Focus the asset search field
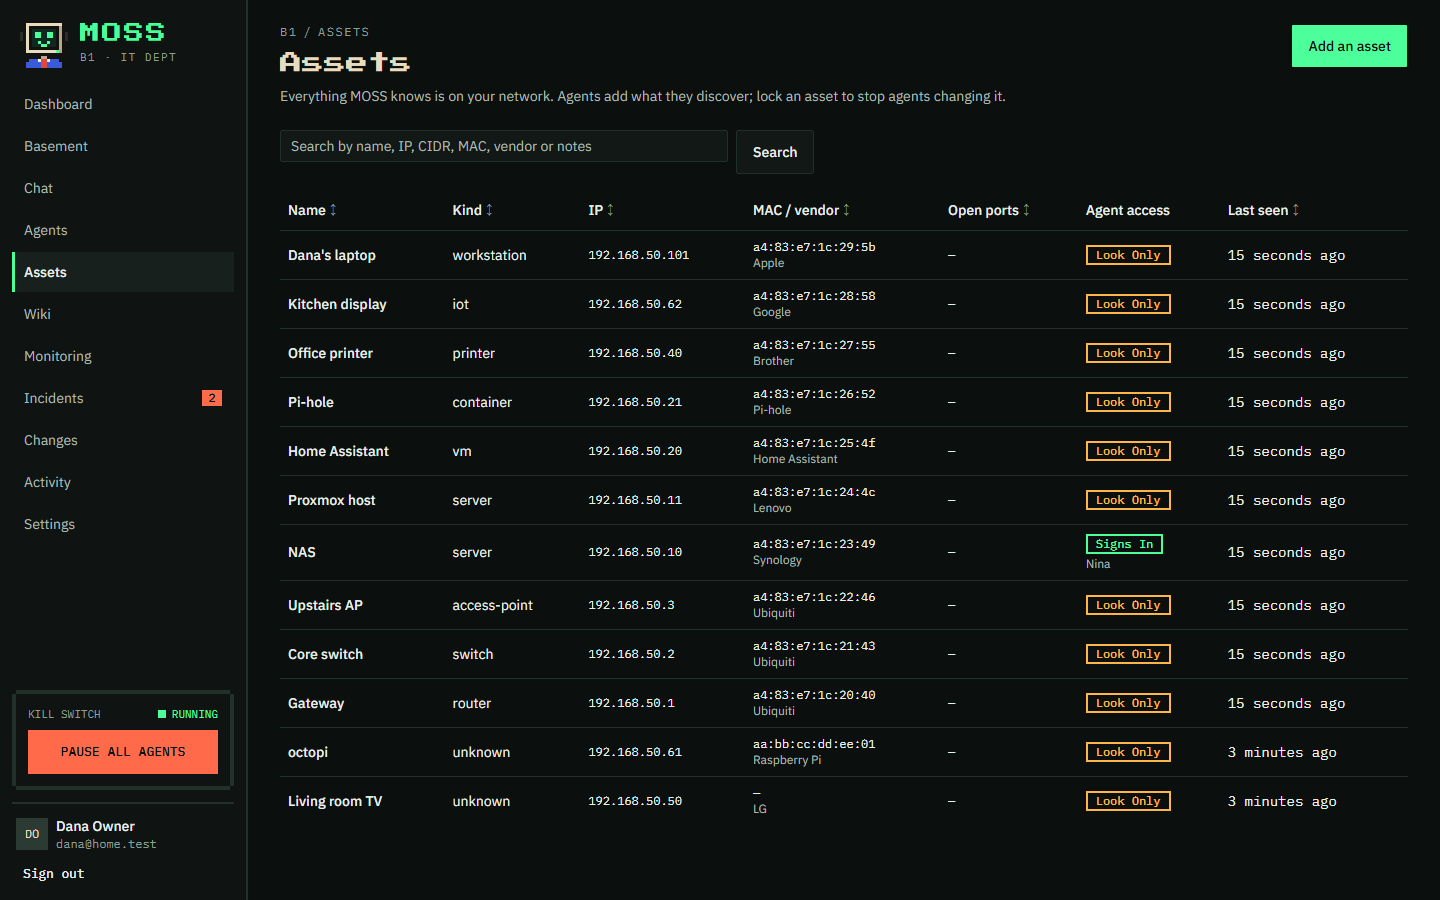This screenshot has height=900, width=1440. [504, 146]
